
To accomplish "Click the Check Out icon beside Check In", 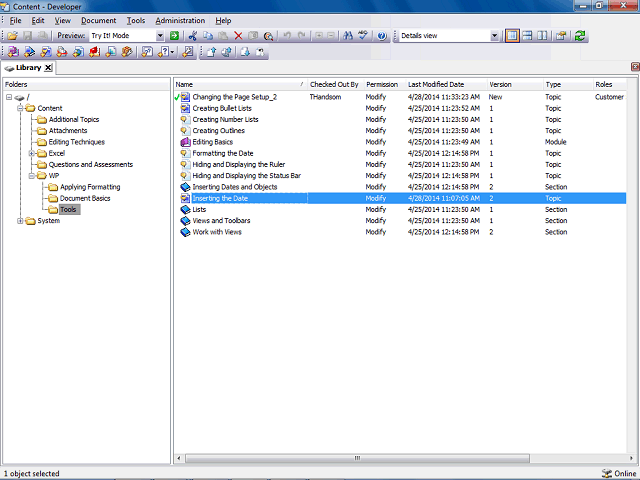I will pyautogui.click(x=227, y=52).
